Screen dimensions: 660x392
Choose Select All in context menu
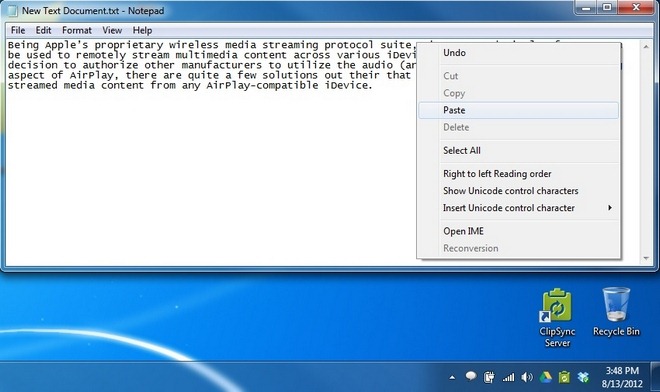click(519, 151)
